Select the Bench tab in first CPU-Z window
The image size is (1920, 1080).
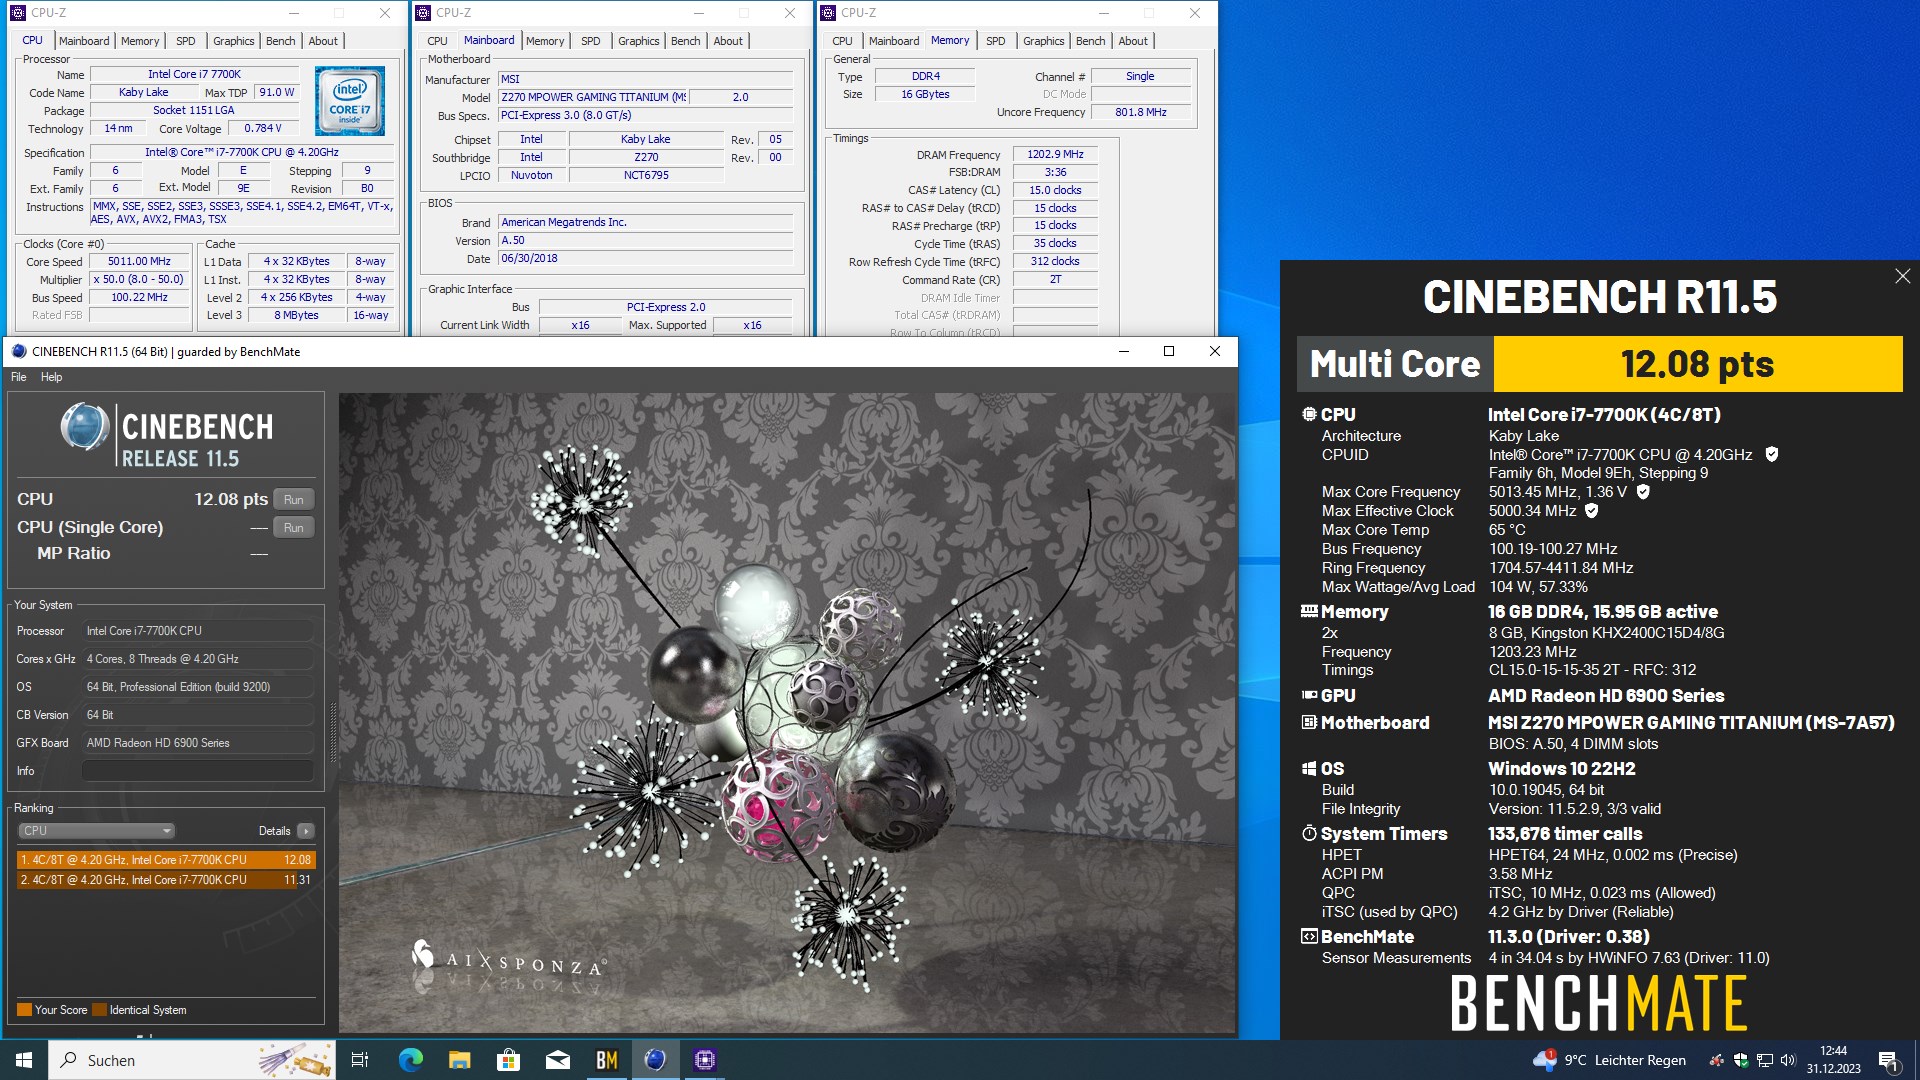coord(281,41)
